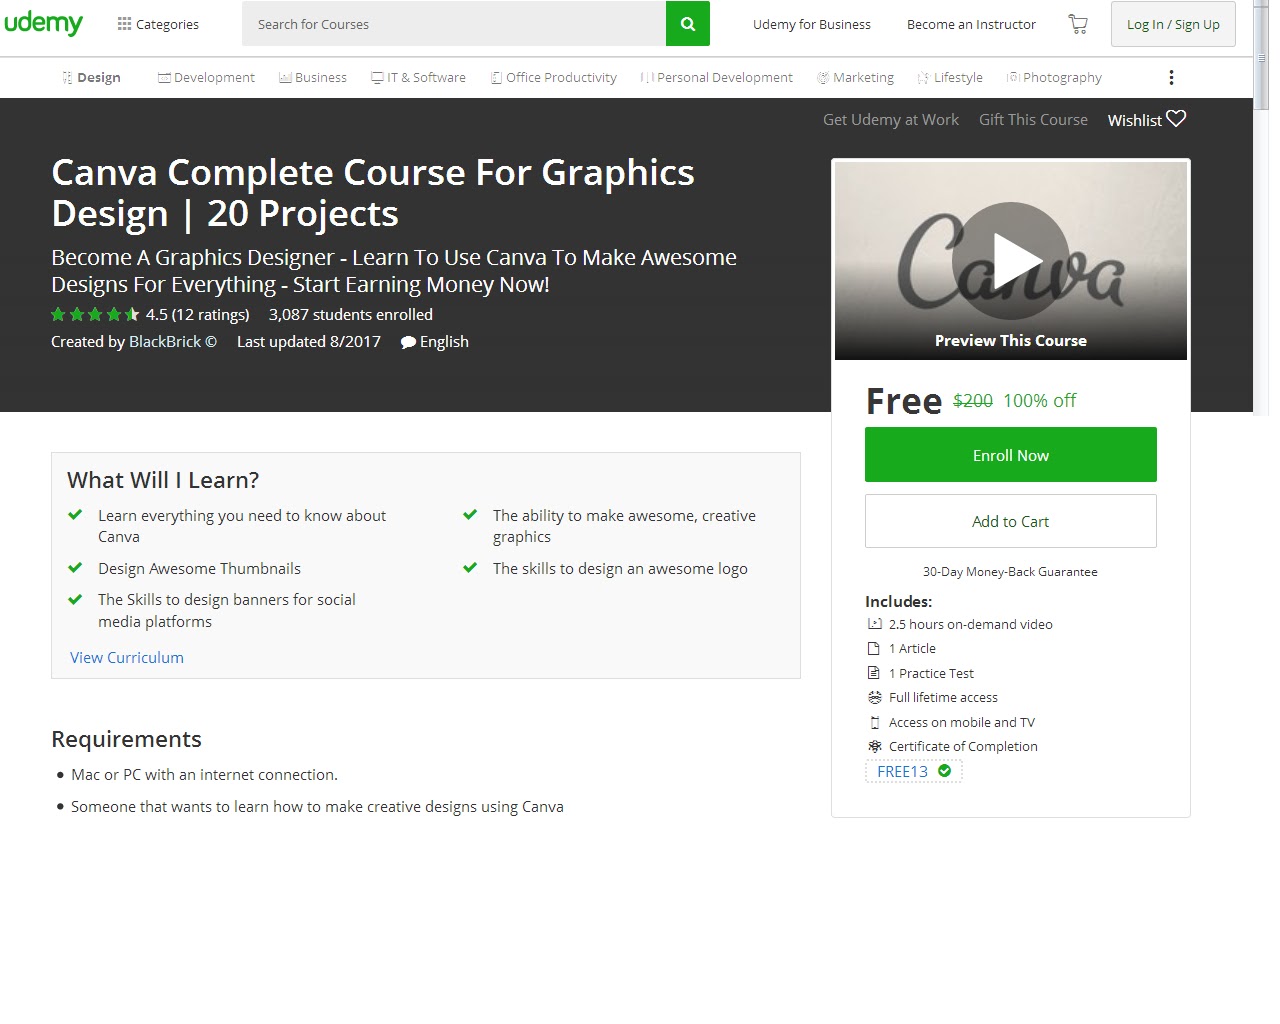Click the Log In / Sign Up button
This screenshot has width=1280, height=1024.
(x=1173, y=24)
